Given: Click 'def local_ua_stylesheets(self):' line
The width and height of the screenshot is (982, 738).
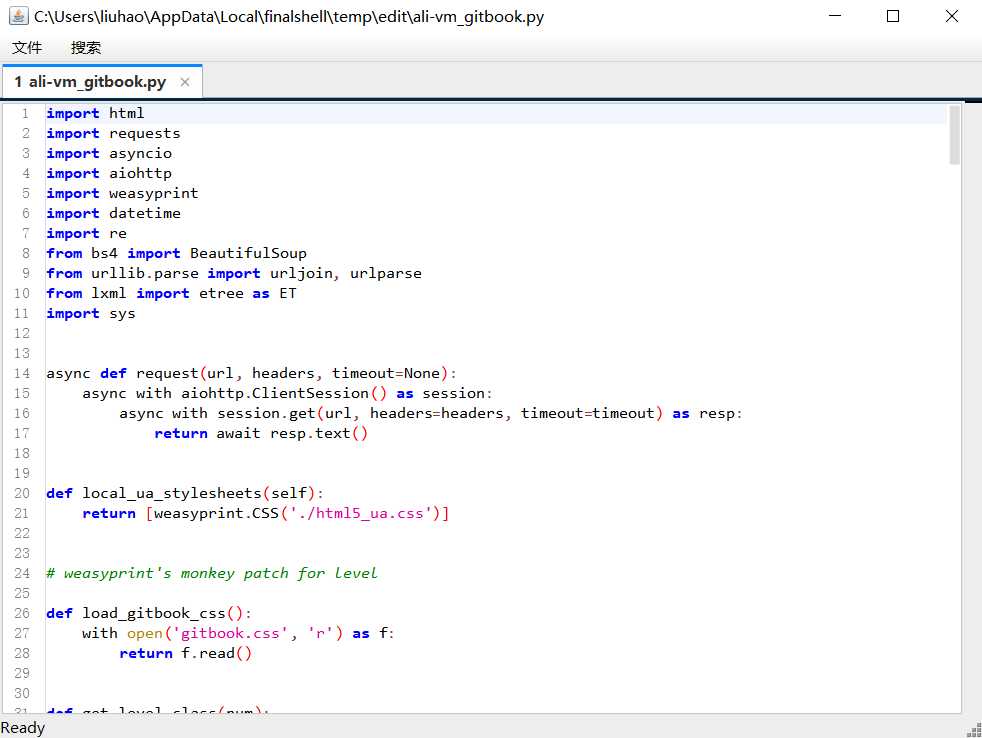Looking at the screenshot, I should [185, 494].
